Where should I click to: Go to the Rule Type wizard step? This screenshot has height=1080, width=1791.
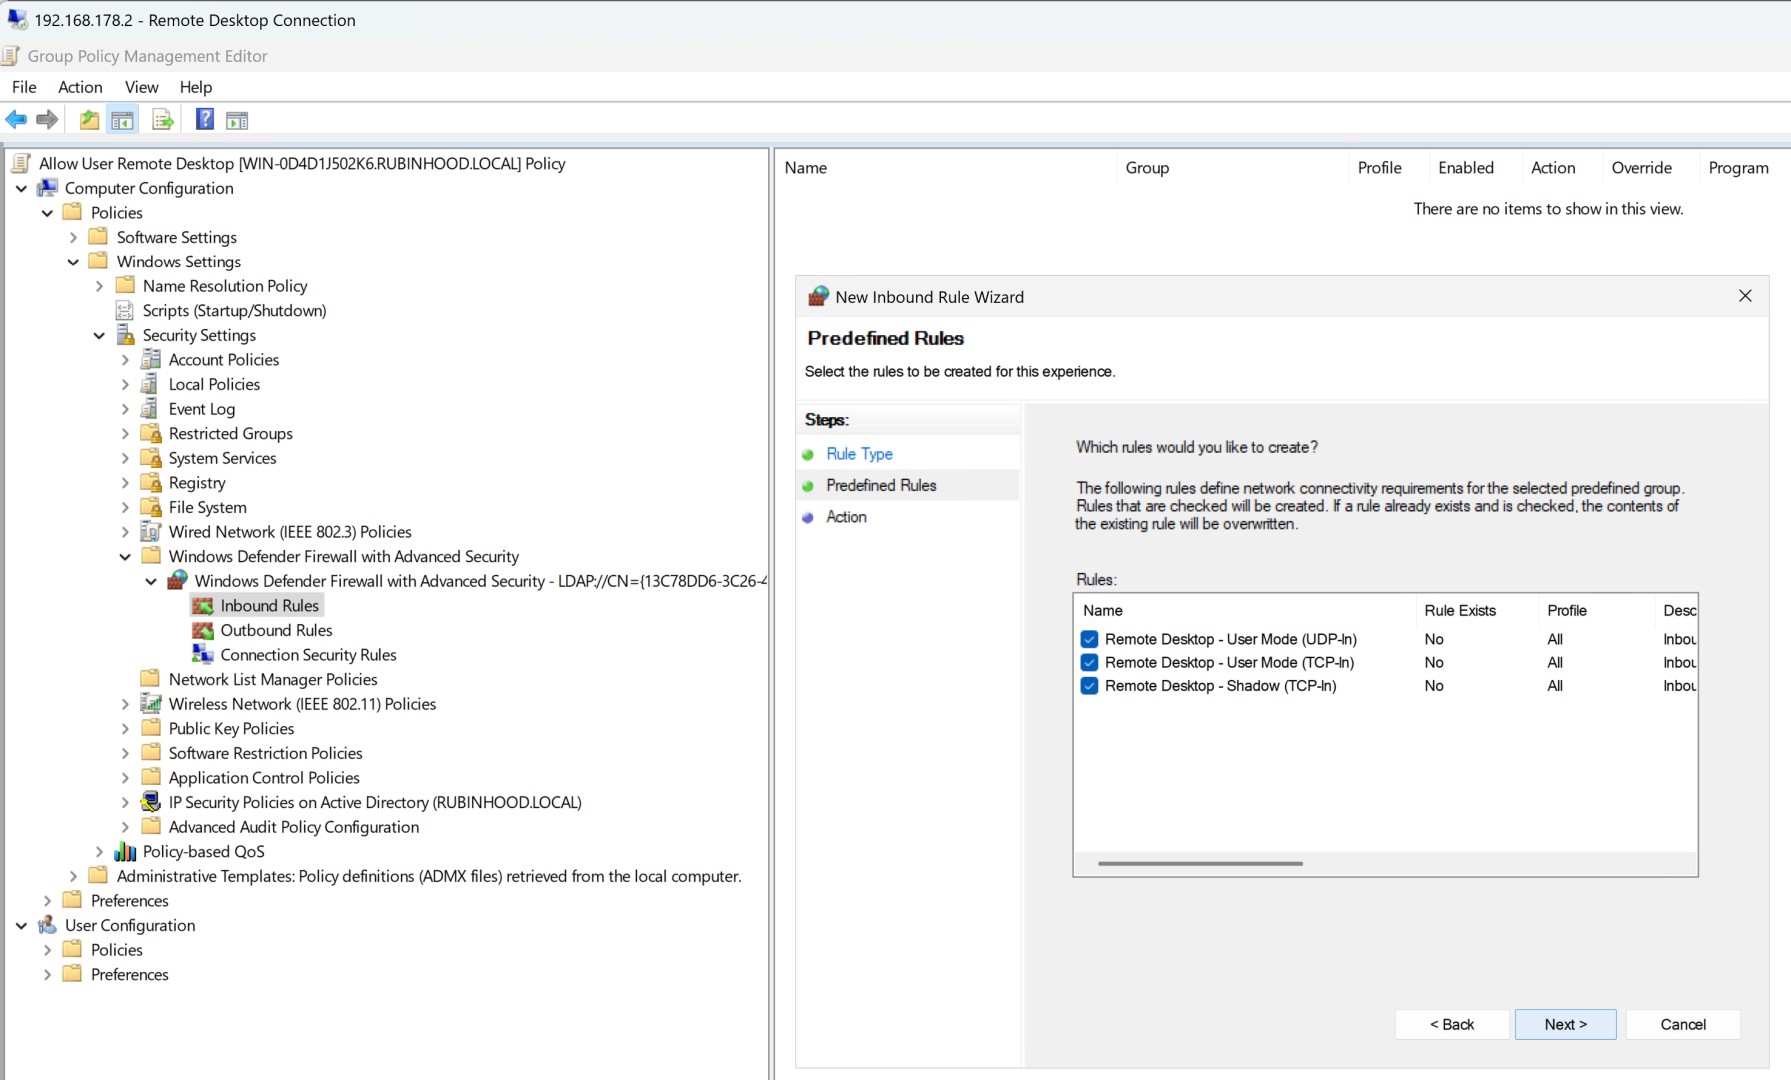(x=859, y=454)
